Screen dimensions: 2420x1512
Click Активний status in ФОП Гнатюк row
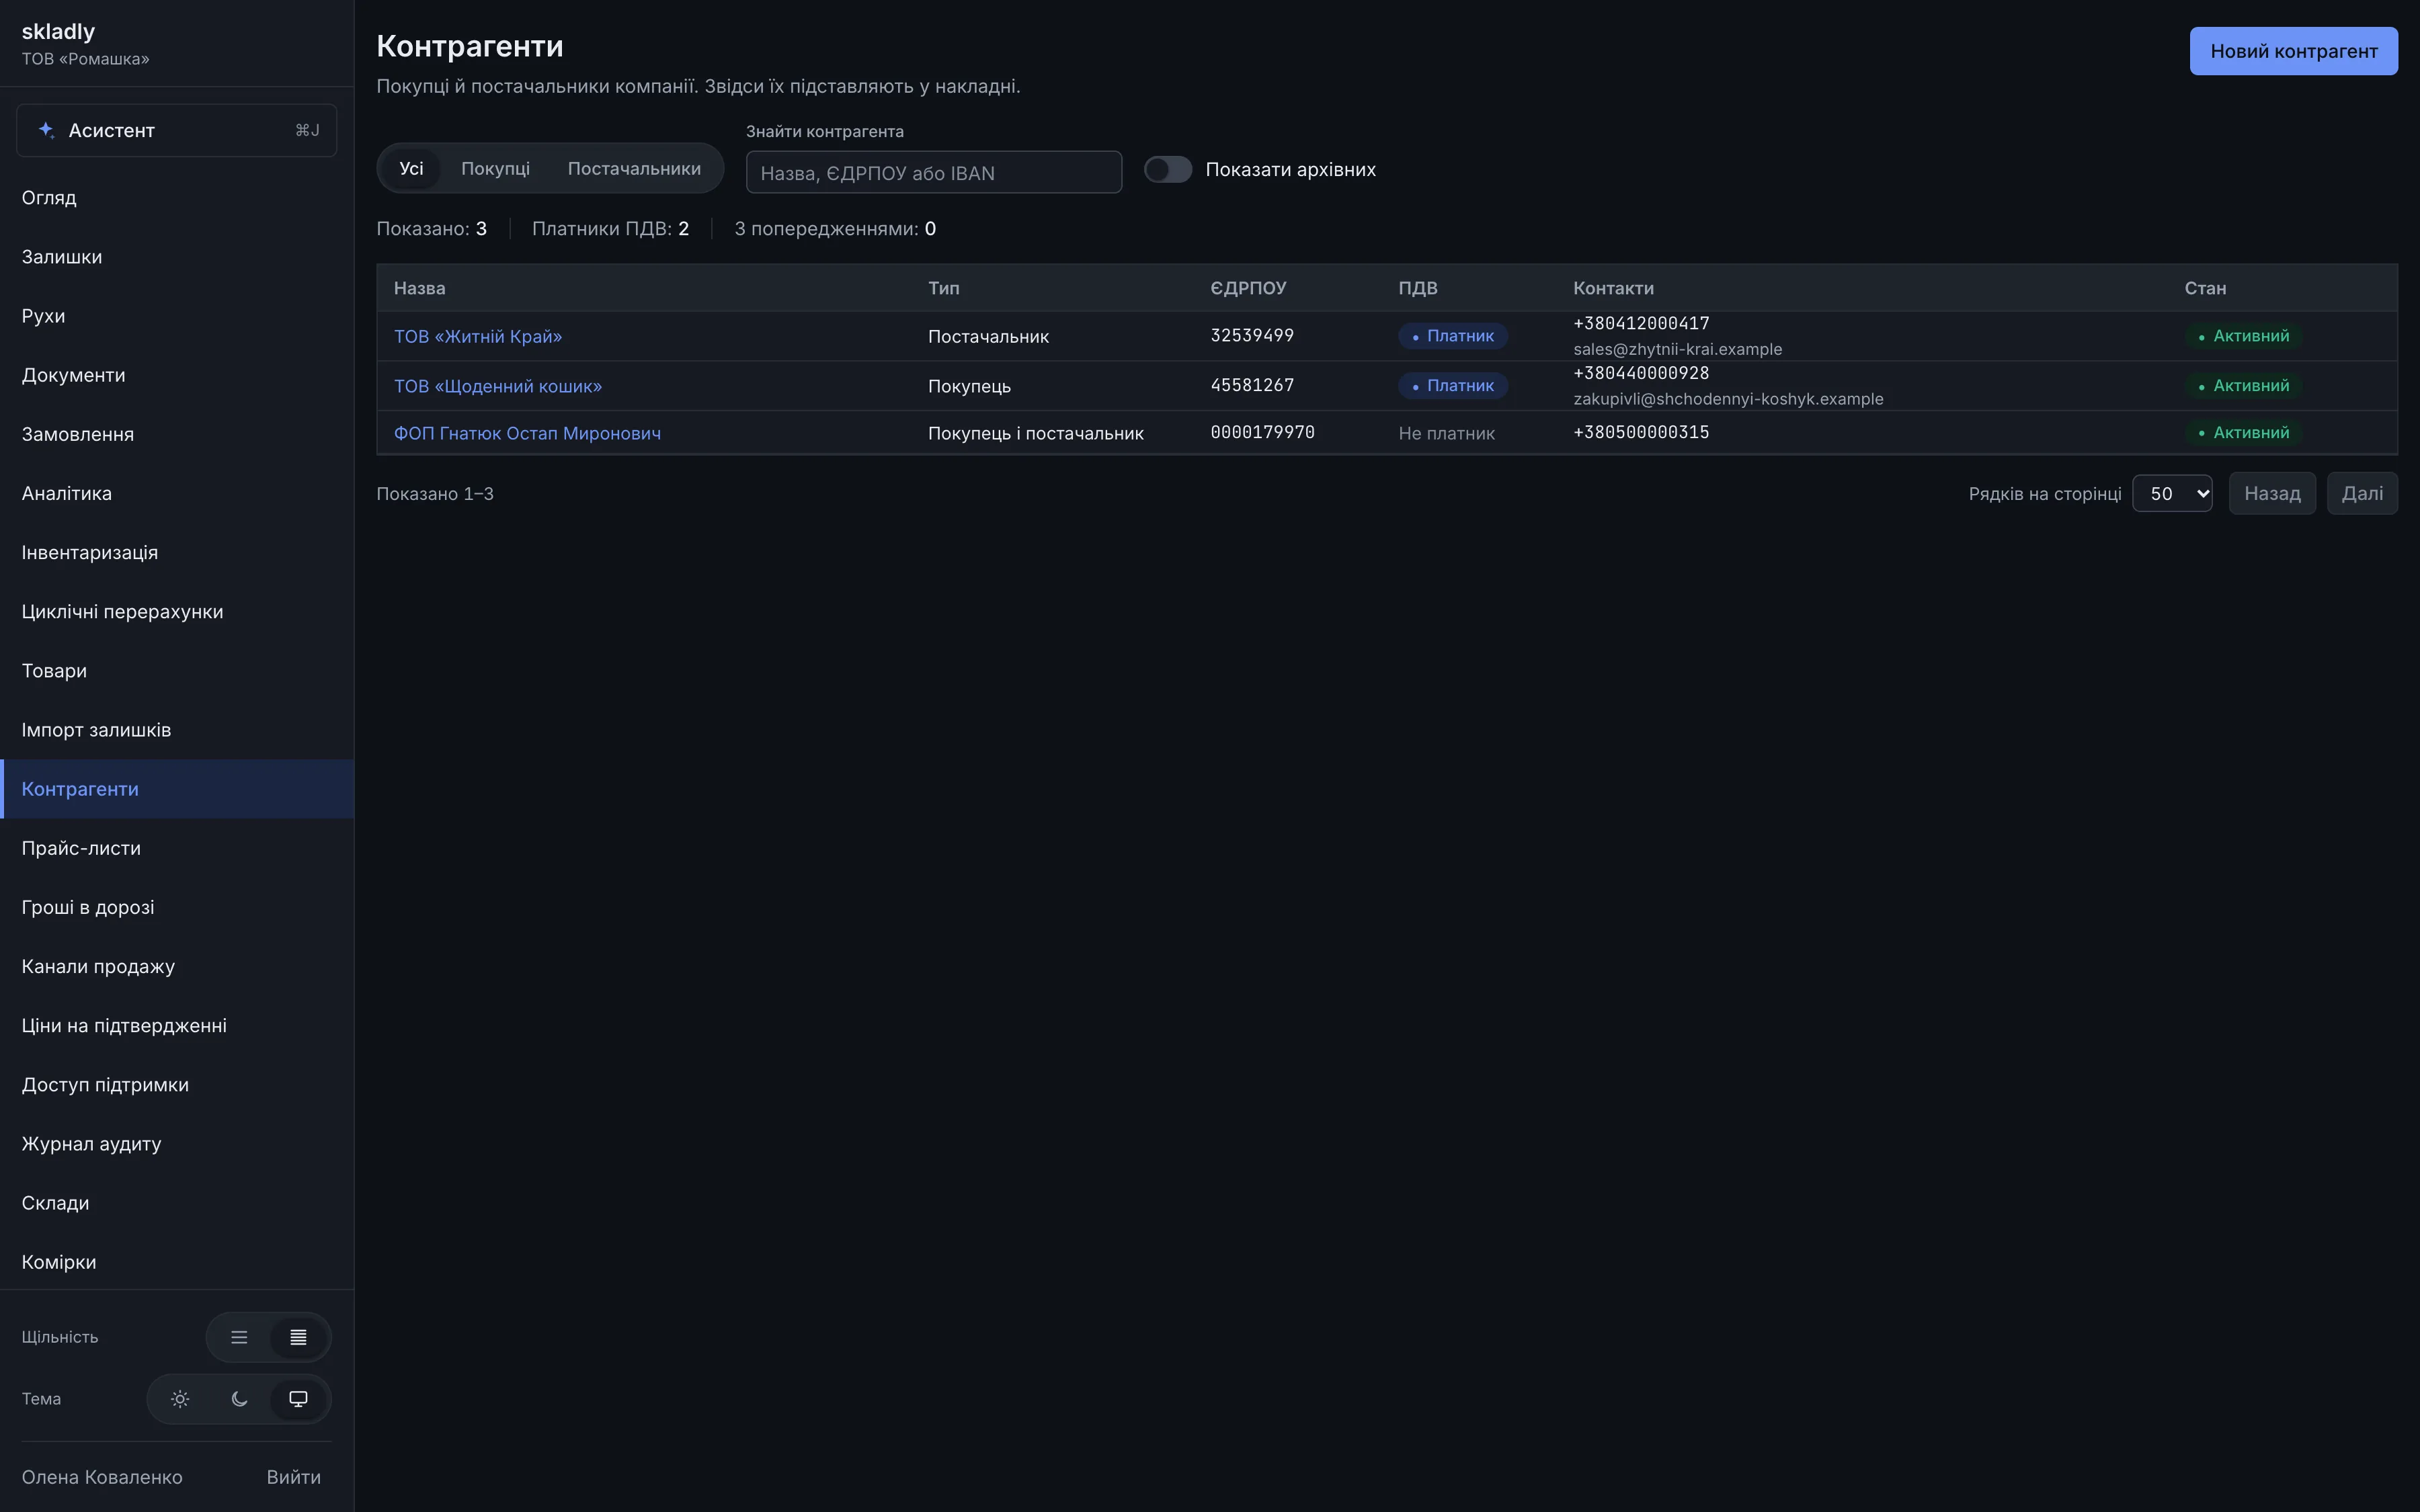(2243, 433)
